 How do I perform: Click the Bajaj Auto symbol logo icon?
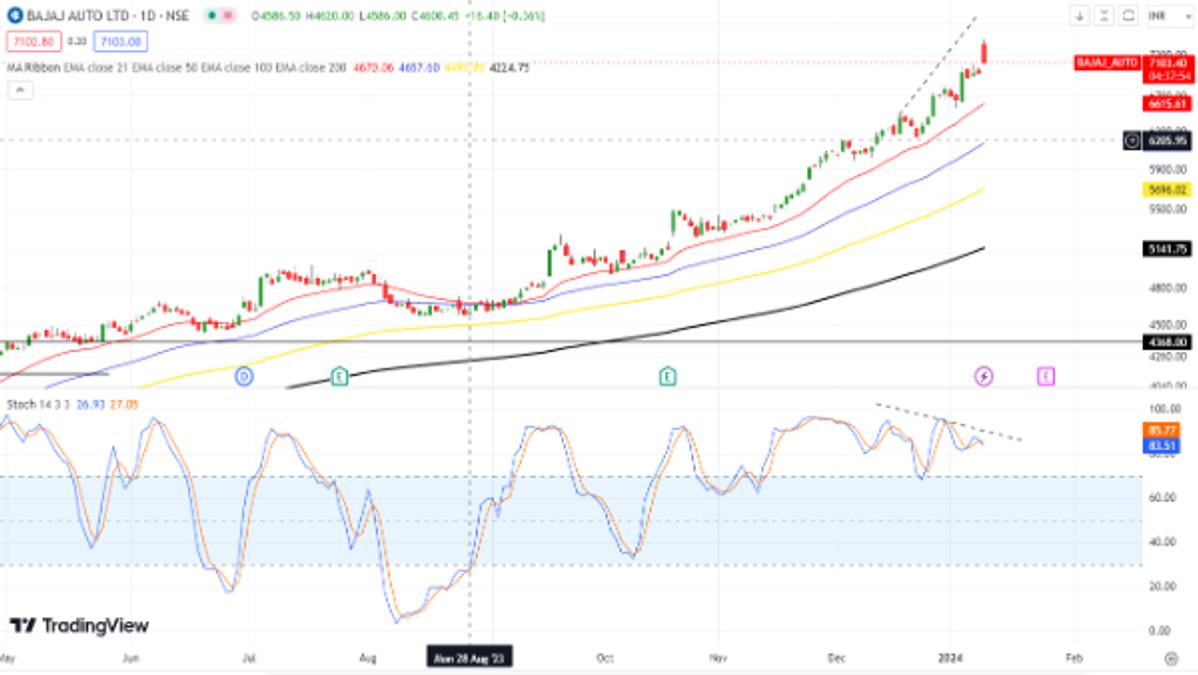point(15,15)
